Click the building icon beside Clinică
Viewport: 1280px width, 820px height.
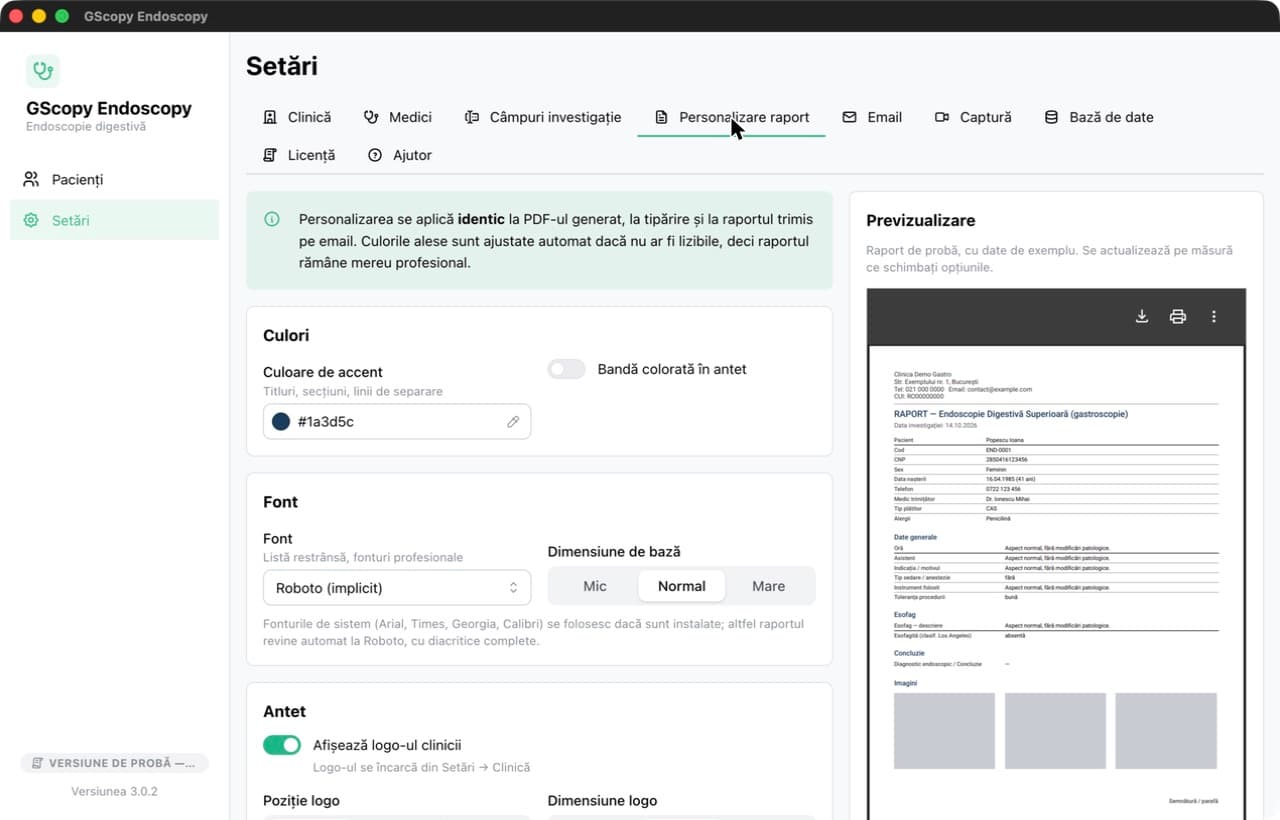pyautogui.click(x=270, y=117)
